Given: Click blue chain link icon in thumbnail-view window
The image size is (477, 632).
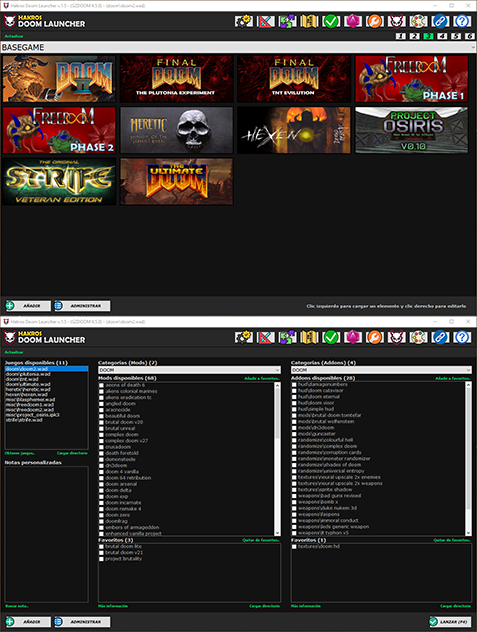Looking at the screenshot, I should [440, 21].
